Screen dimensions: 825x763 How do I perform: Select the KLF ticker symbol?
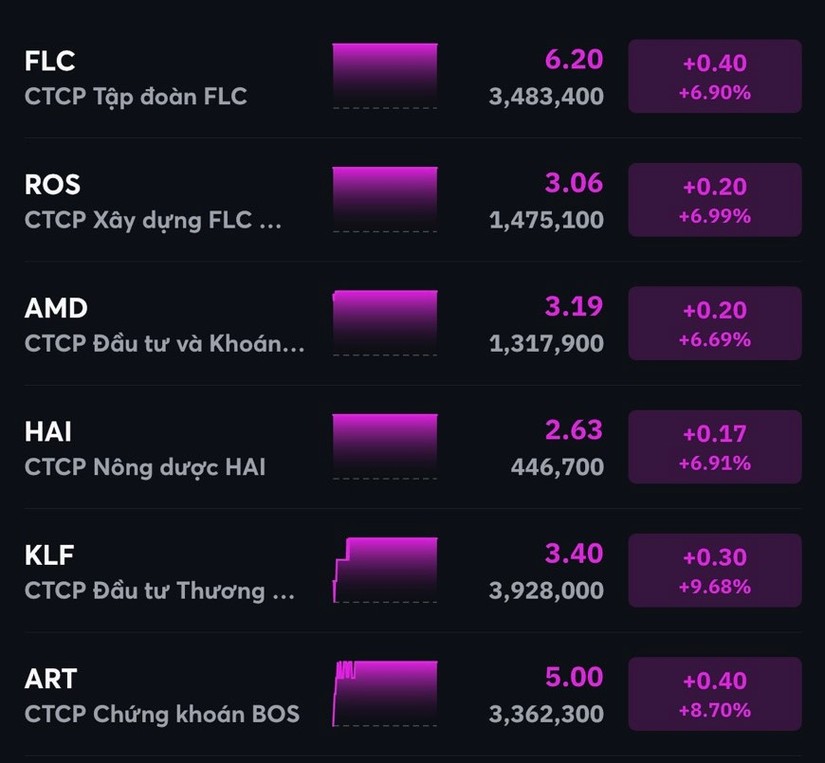pos(50,555)
